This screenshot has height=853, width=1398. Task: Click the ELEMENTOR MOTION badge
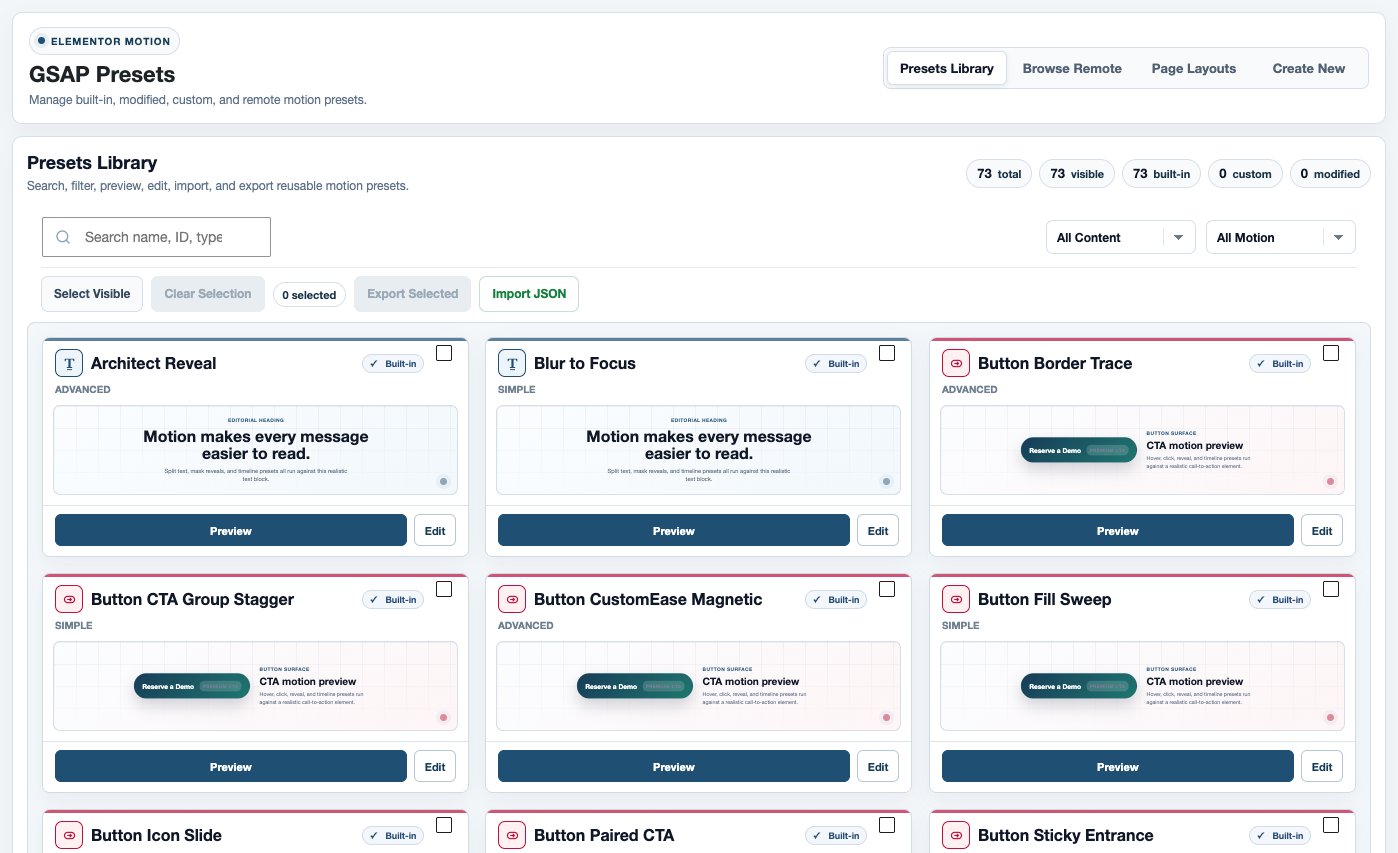(104, 41)
